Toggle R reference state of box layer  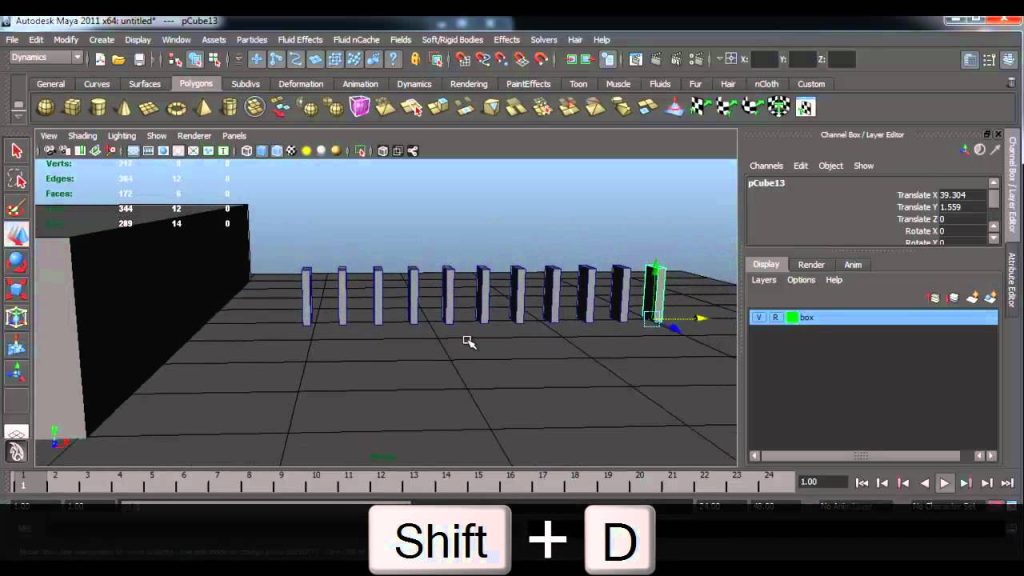click(x=775, y=317)
